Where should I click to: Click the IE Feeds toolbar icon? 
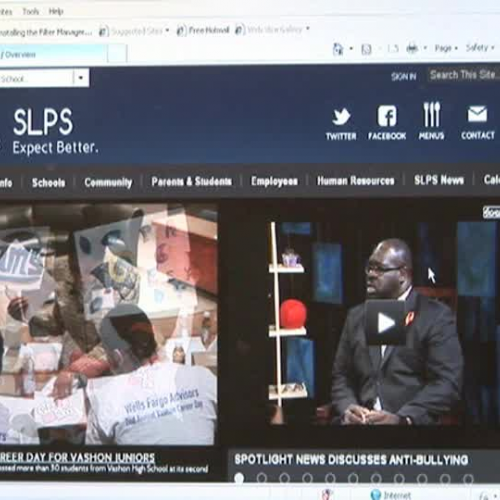(x=366, y=49)
